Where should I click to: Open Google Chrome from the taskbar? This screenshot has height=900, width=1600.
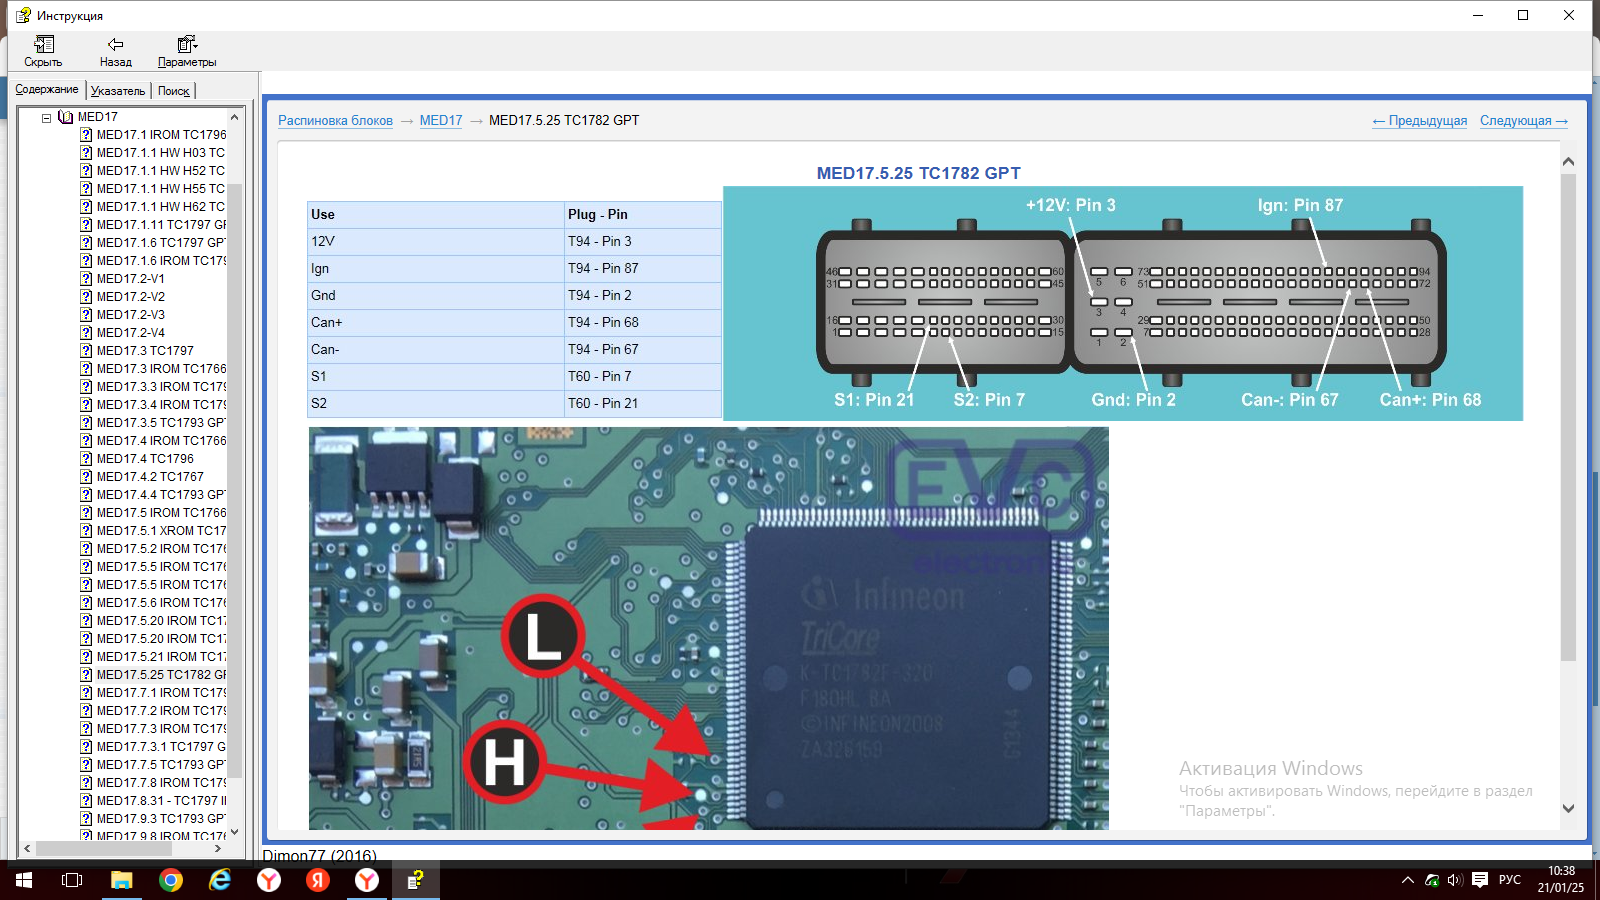pyautogui.click(x=171, y=880)
